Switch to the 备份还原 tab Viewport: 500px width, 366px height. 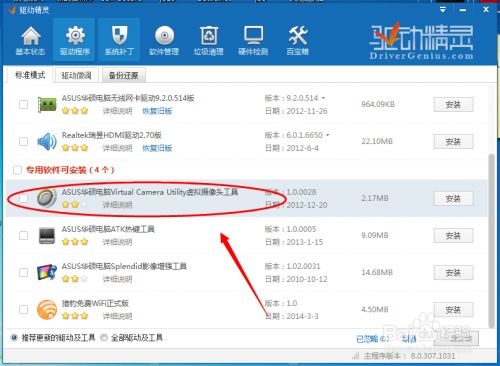click(124, 76)
